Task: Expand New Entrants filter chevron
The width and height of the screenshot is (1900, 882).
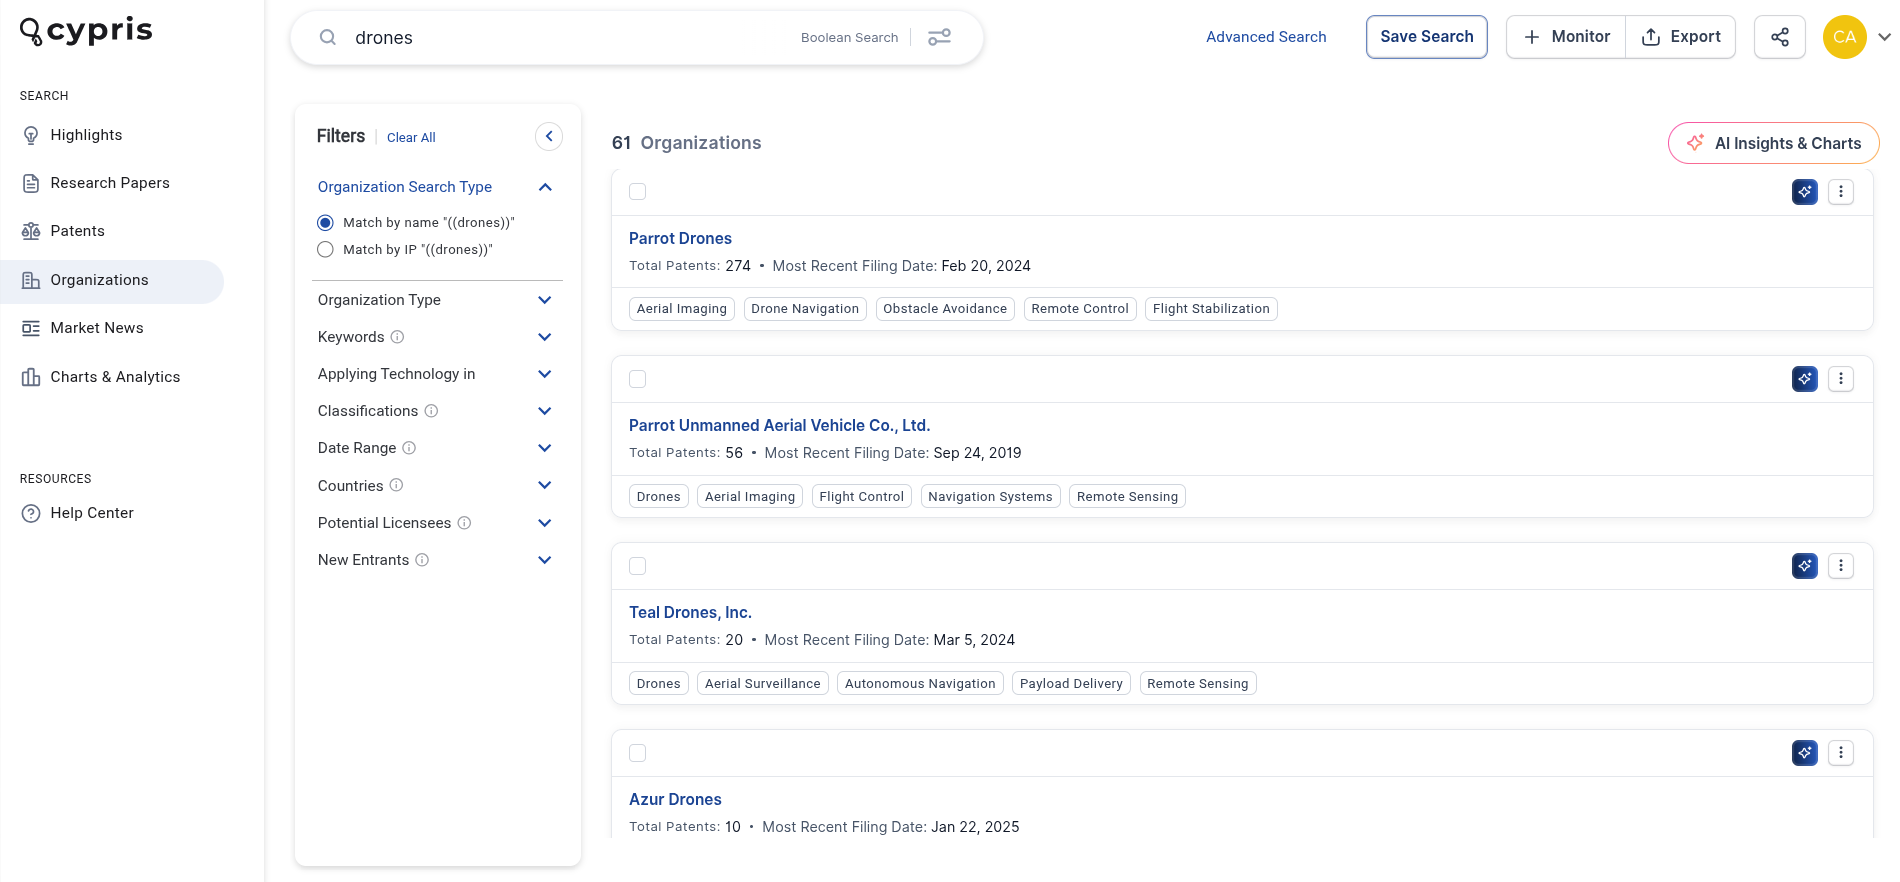Action: (x=545, y=560)
